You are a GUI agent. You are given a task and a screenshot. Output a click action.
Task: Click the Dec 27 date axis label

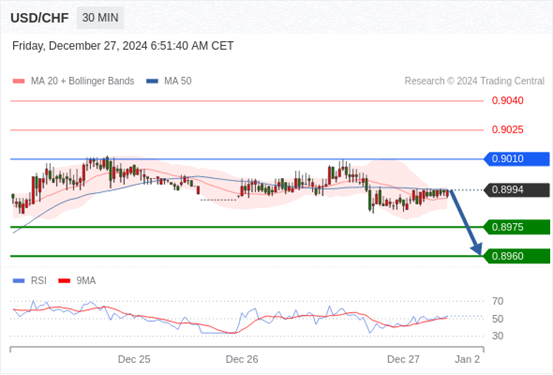[403, 359]
